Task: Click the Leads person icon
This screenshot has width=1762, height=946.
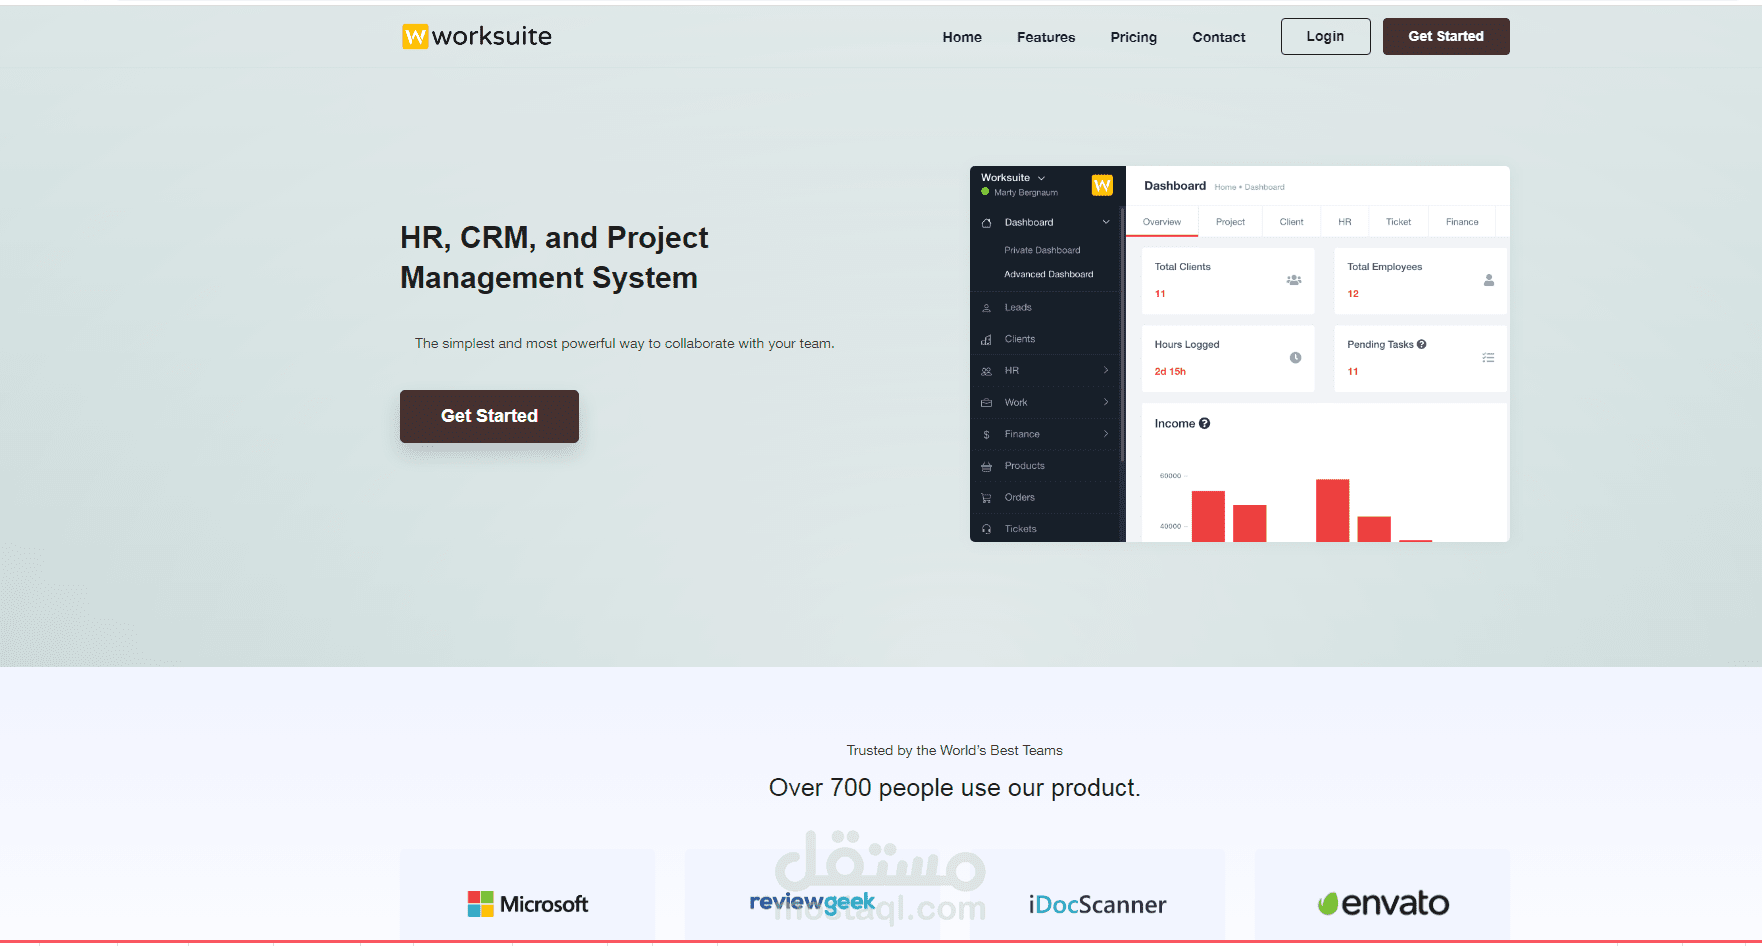Action: coord(986,308)
